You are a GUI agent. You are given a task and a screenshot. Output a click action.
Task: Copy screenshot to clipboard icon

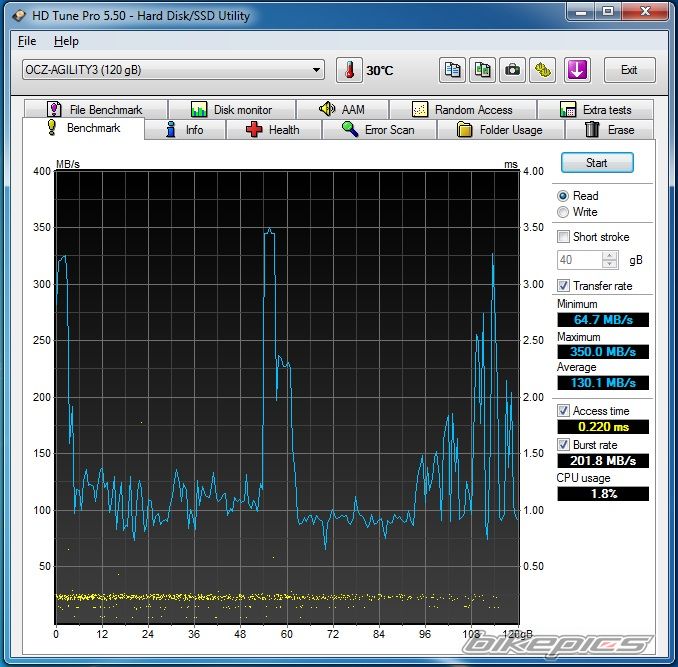click(483, 70)
